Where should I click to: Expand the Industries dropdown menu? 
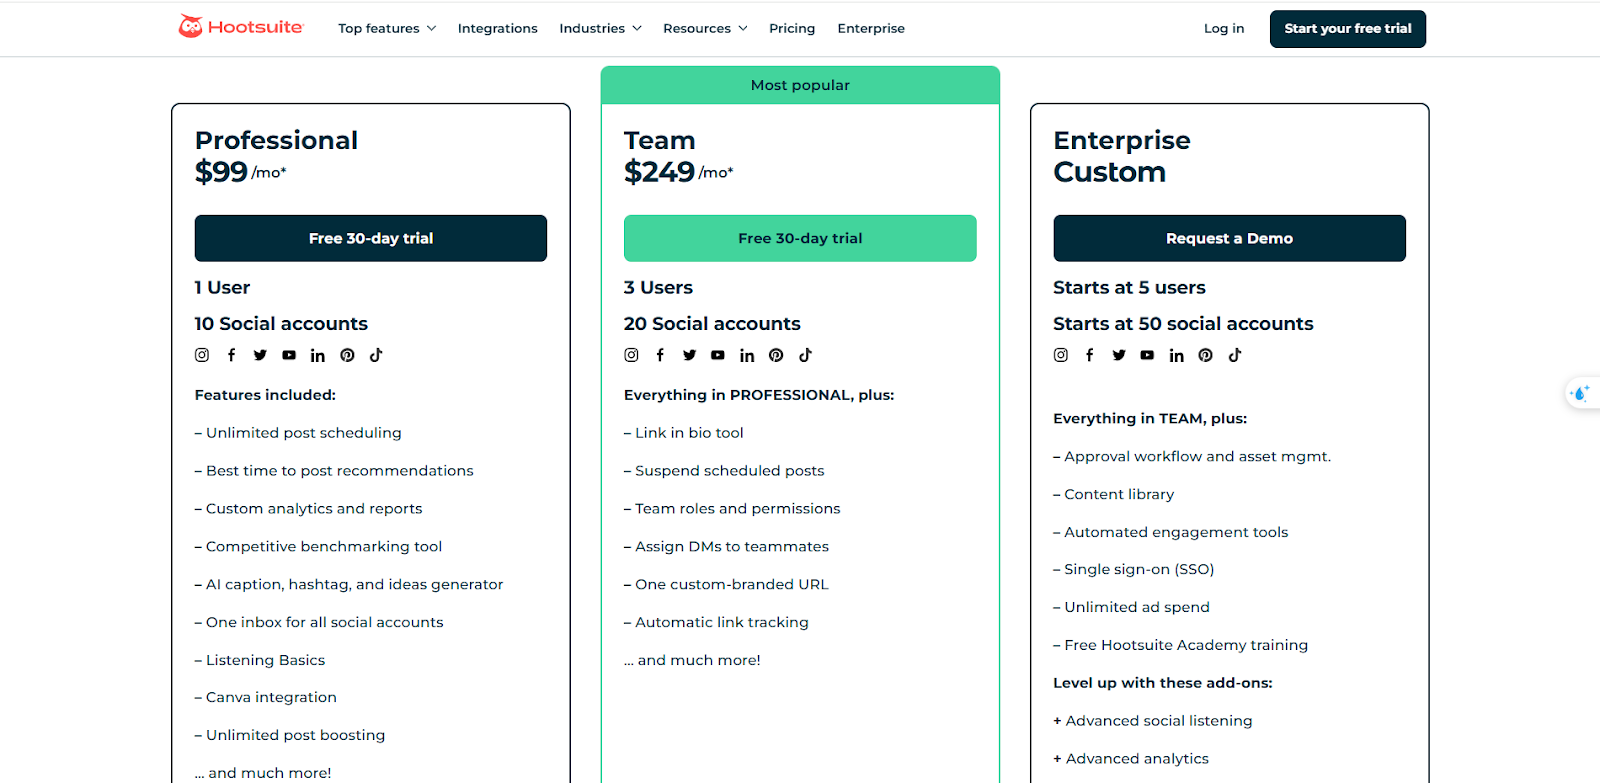point(600,28)
